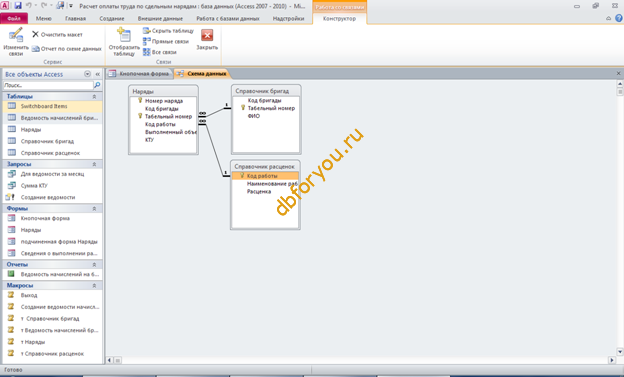Click the Отобразить таблицу button
Screen dimensions: 624x377
point(124,42)
